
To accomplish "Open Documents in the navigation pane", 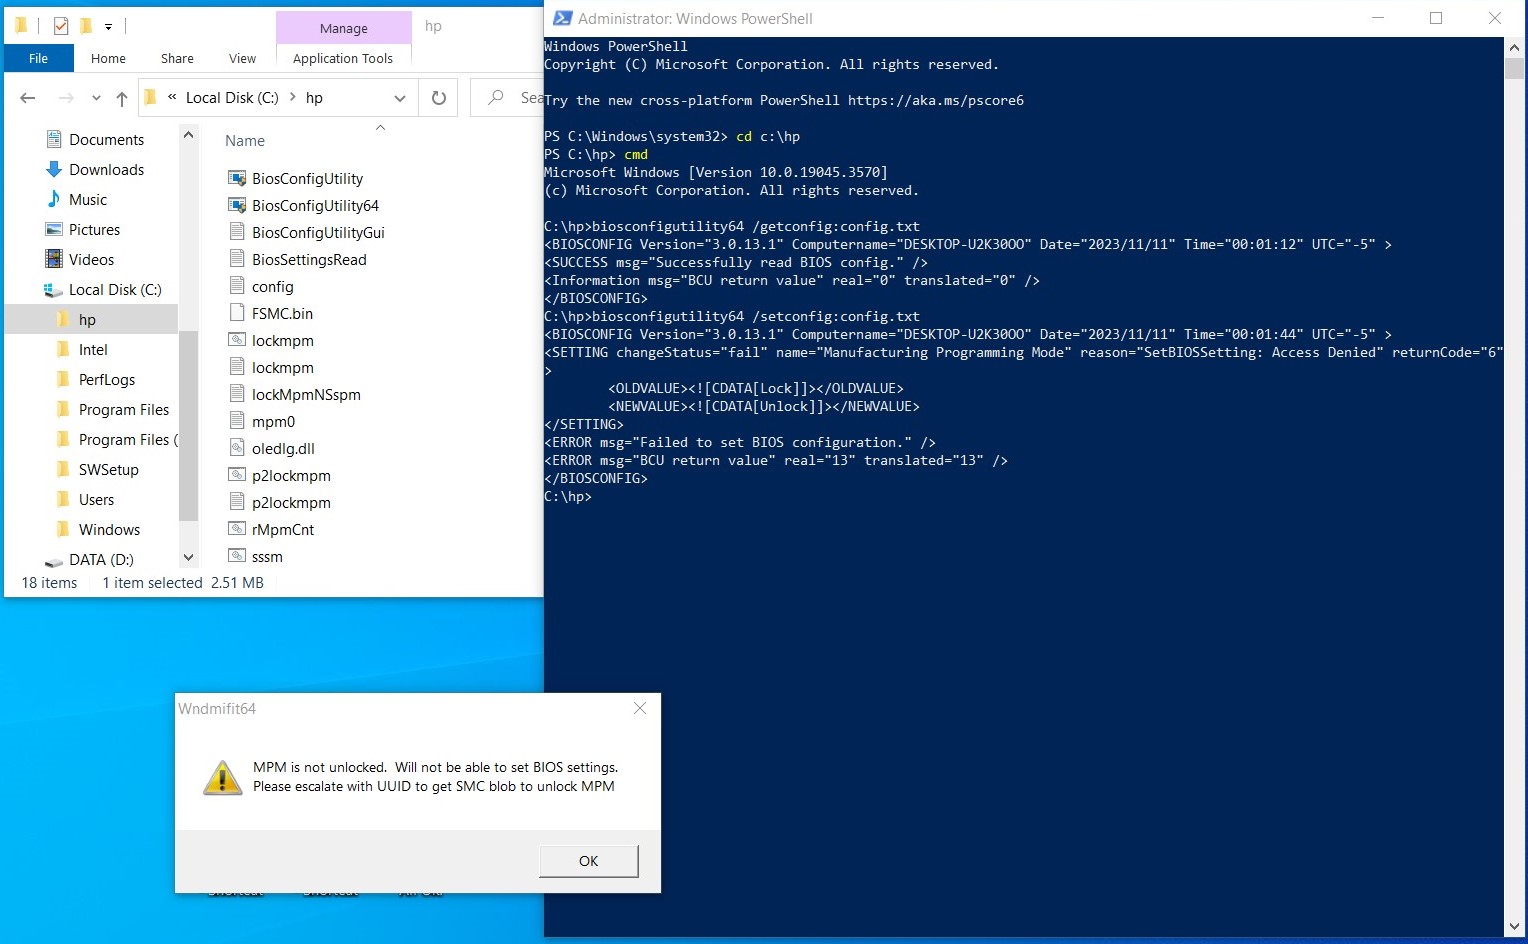I will click(x=106, y=140).
